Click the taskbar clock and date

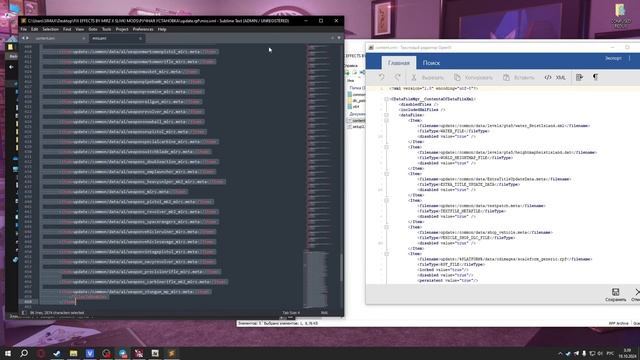pos(627,353)
